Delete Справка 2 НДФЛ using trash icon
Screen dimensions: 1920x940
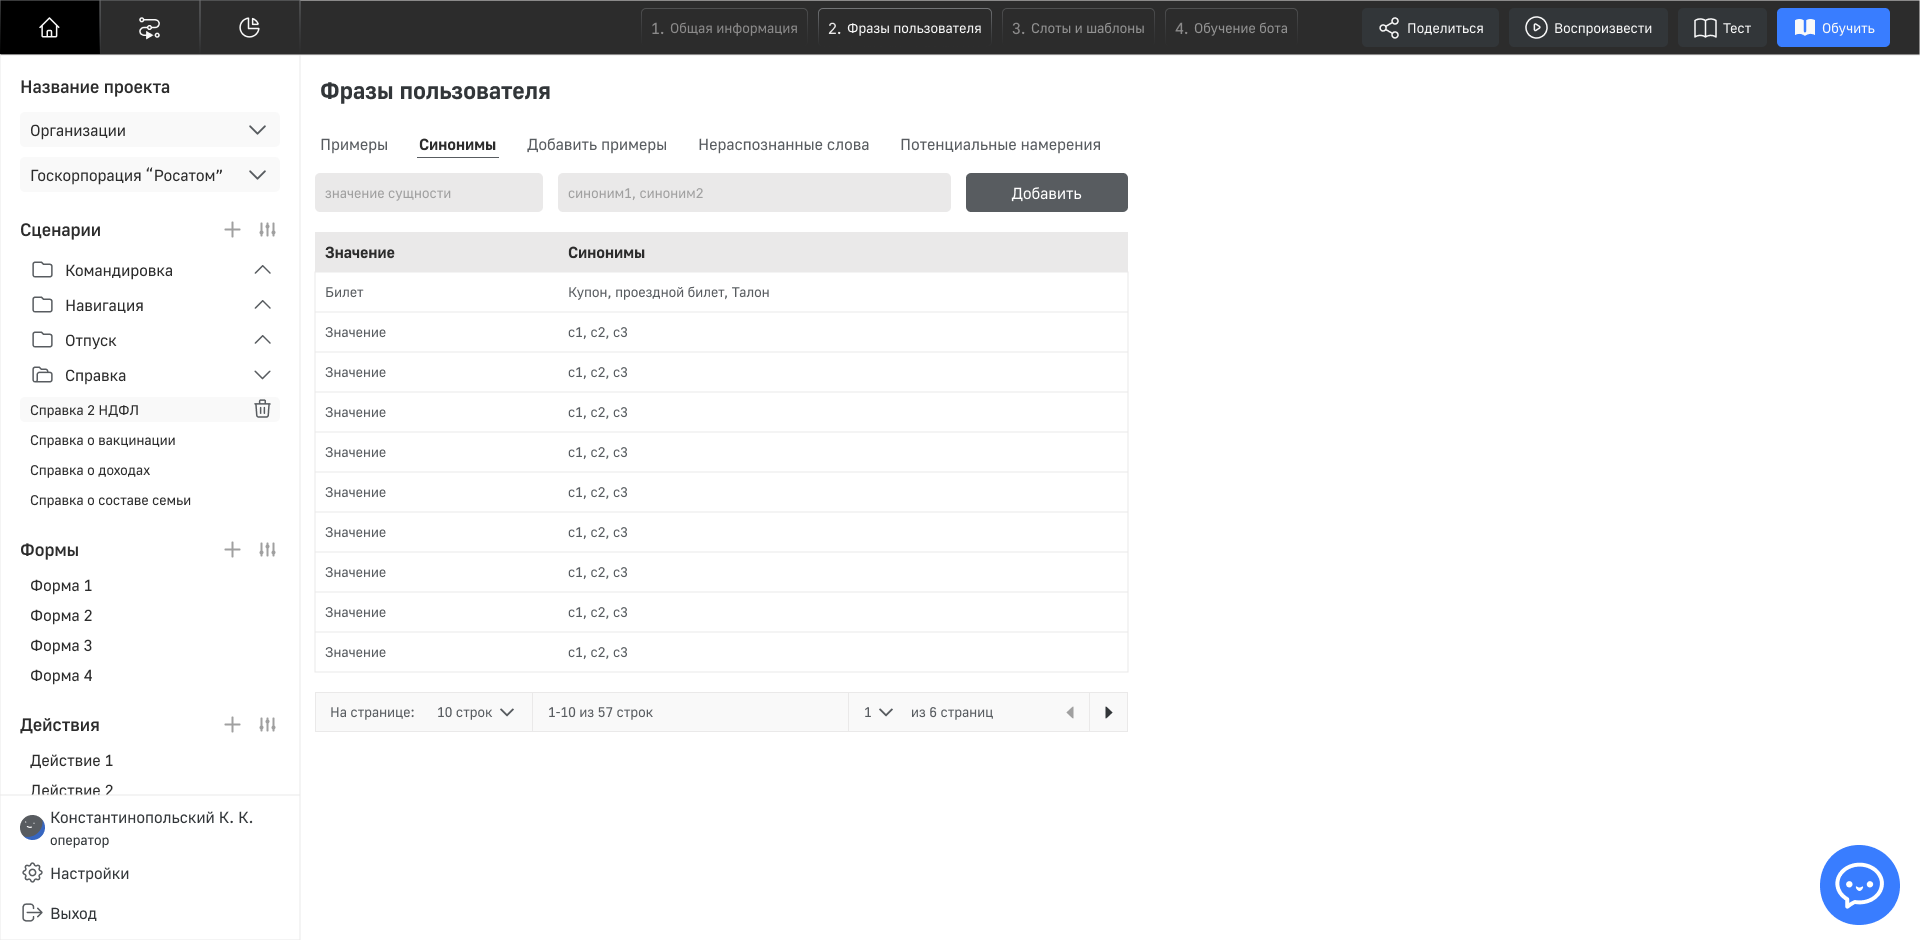(262, 409)
